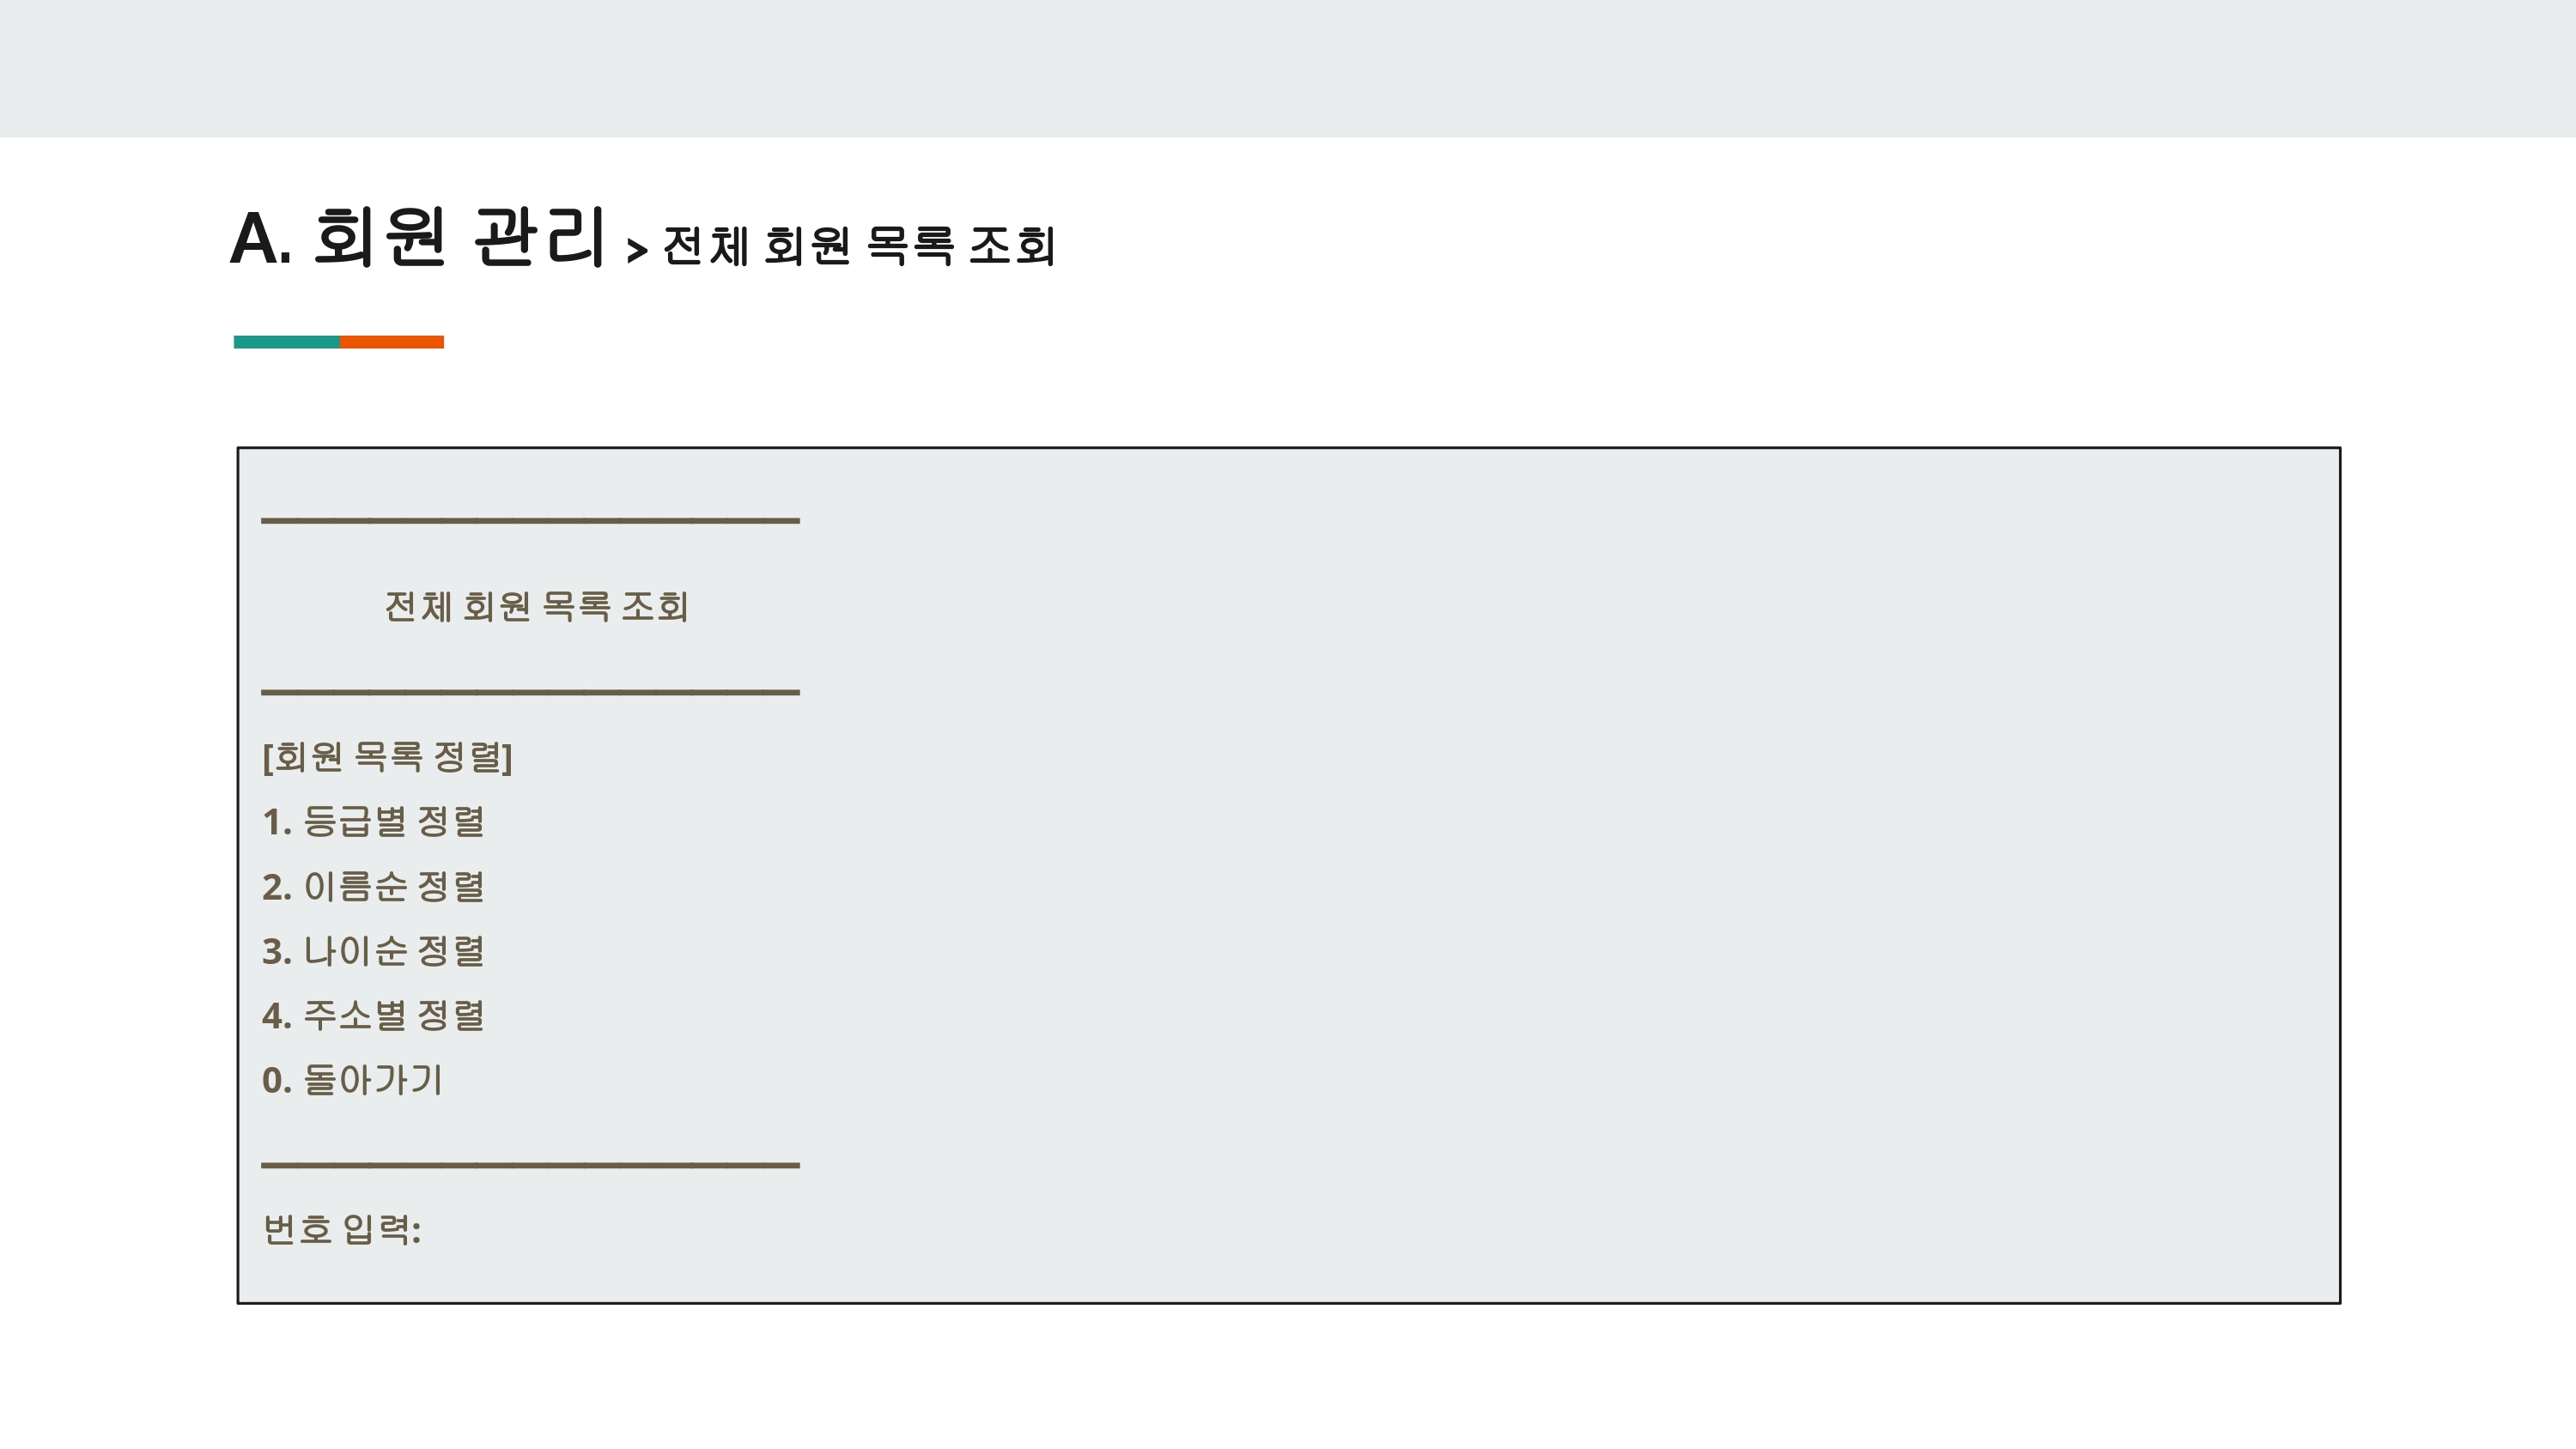Click centered panel heading '전체 회원 목록 조회'

tap(536, 607)
